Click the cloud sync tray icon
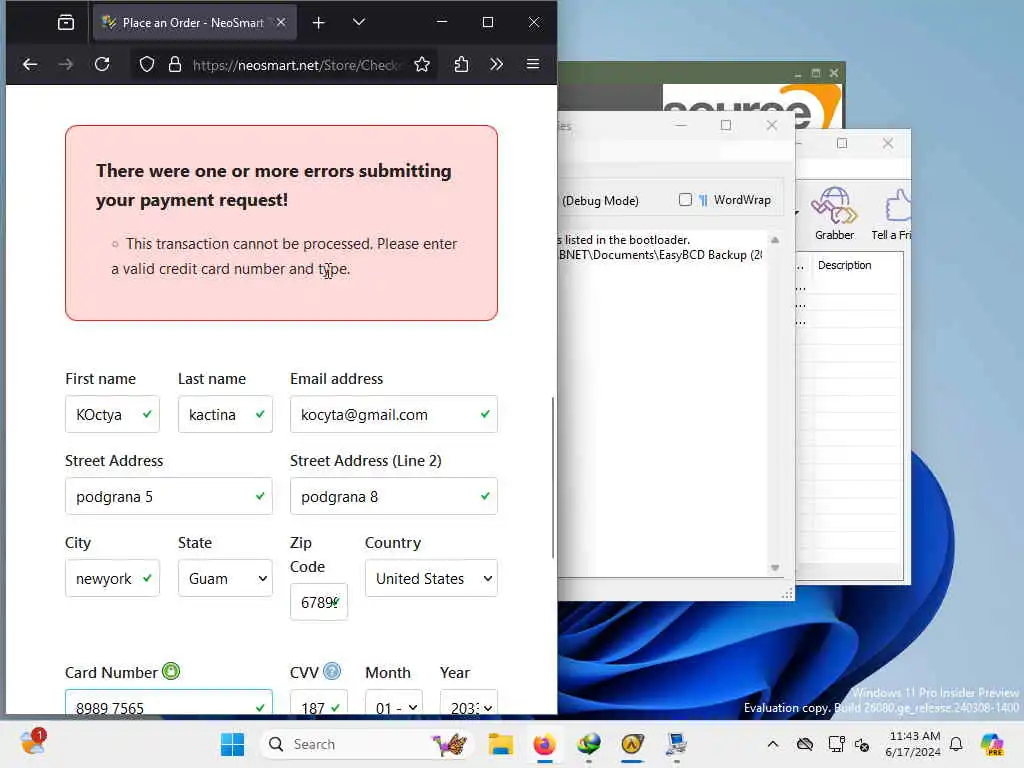Screen dimensions: 1024x768 (x=805, y=744)
